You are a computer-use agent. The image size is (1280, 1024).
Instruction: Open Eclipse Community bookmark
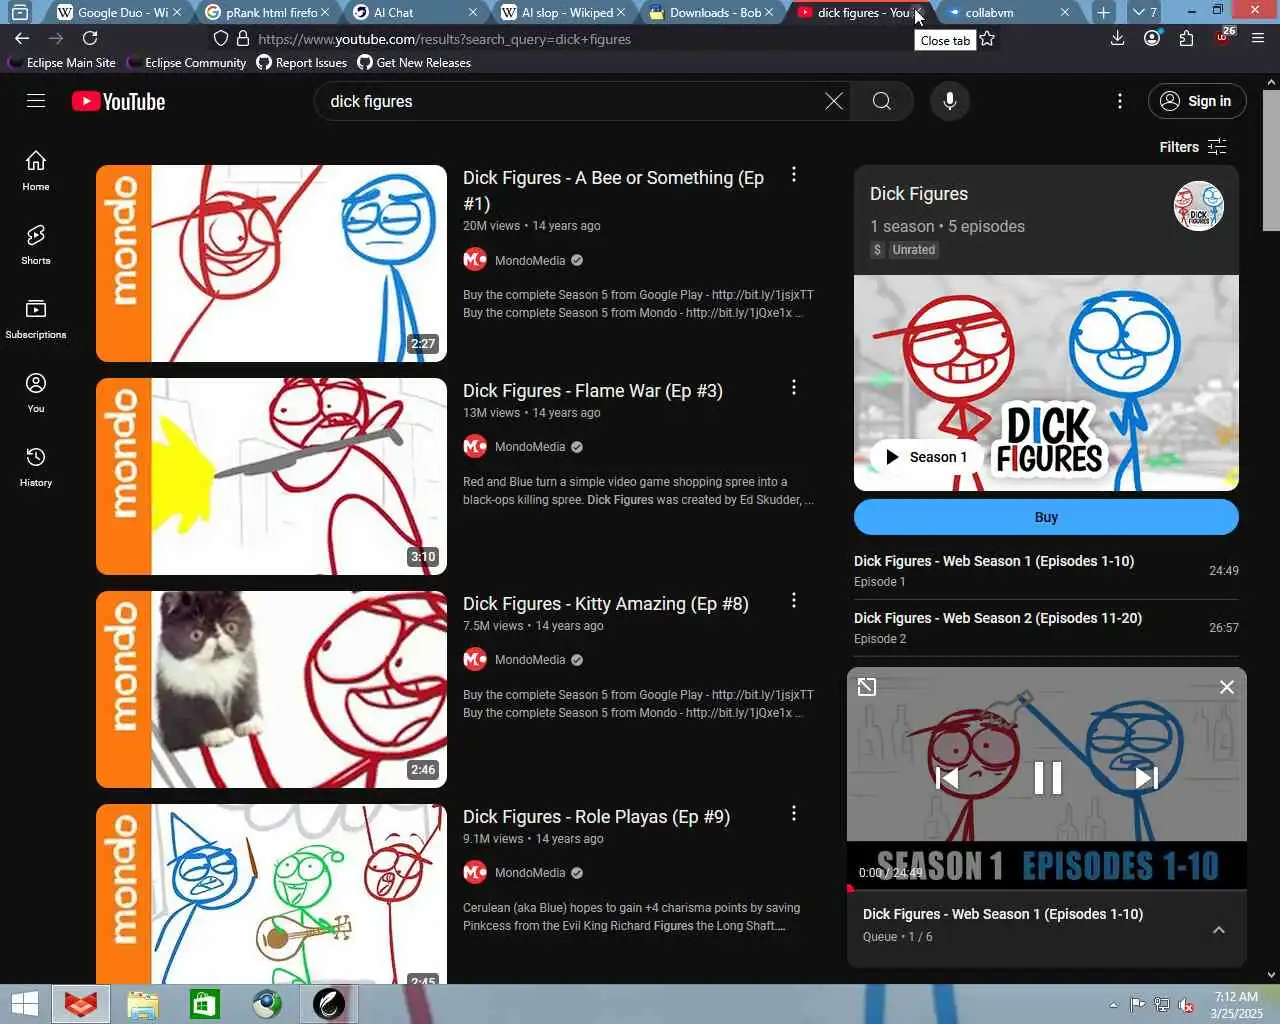click(186, 63)
